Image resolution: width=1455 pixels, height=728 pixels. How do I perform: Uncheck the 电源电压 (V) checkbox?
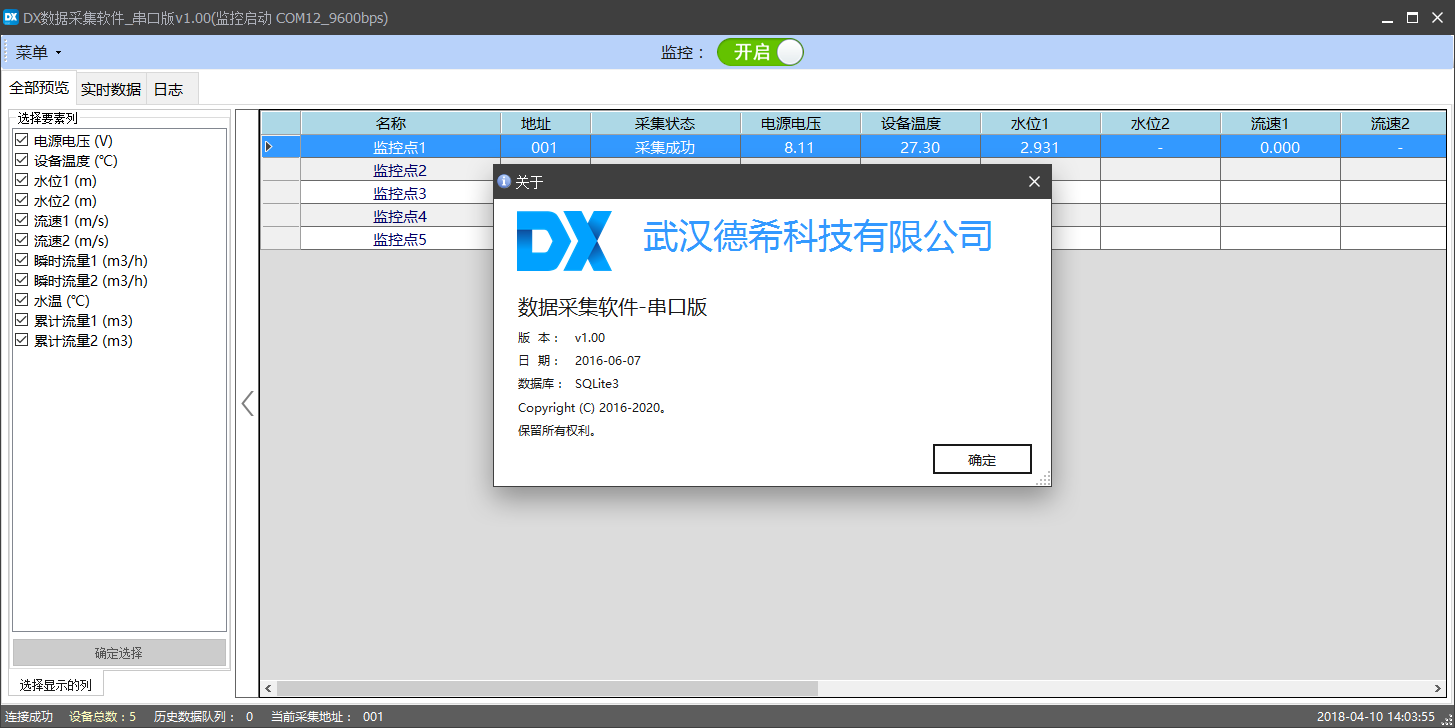(21, 141)
